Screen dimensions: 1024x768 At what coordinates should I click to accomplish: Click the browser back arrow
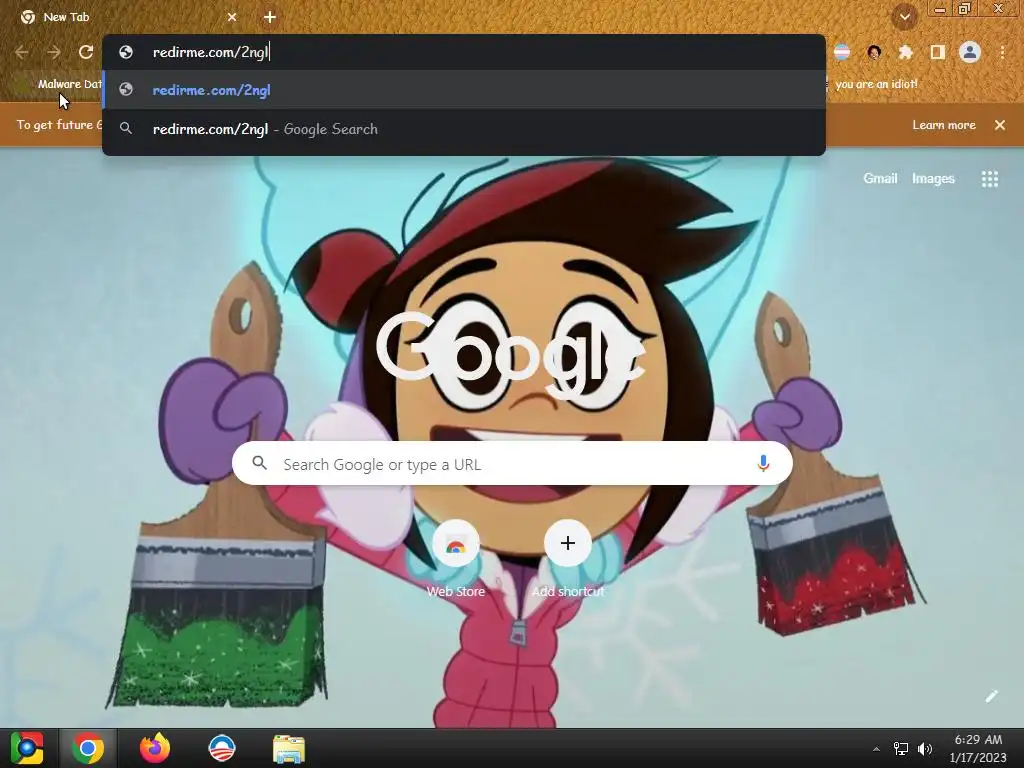(x=22, y=52)
